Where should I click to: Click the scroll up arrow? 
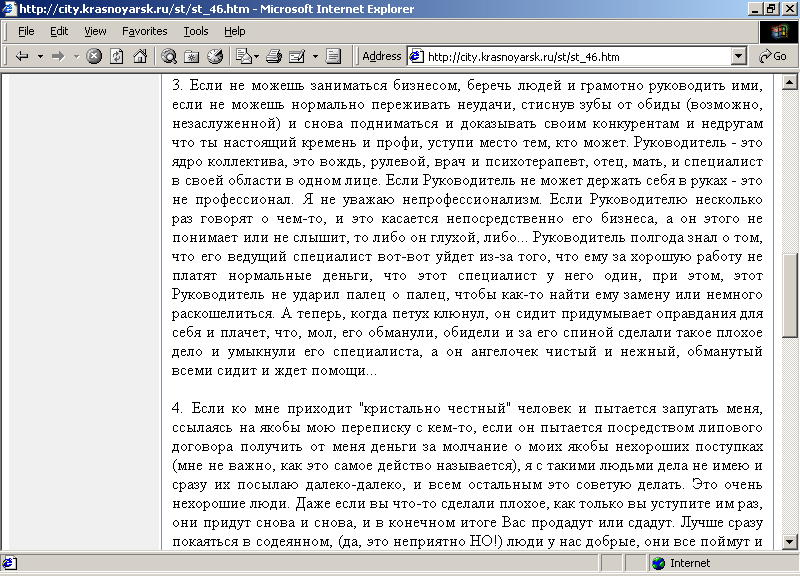[x=789, y=82]
